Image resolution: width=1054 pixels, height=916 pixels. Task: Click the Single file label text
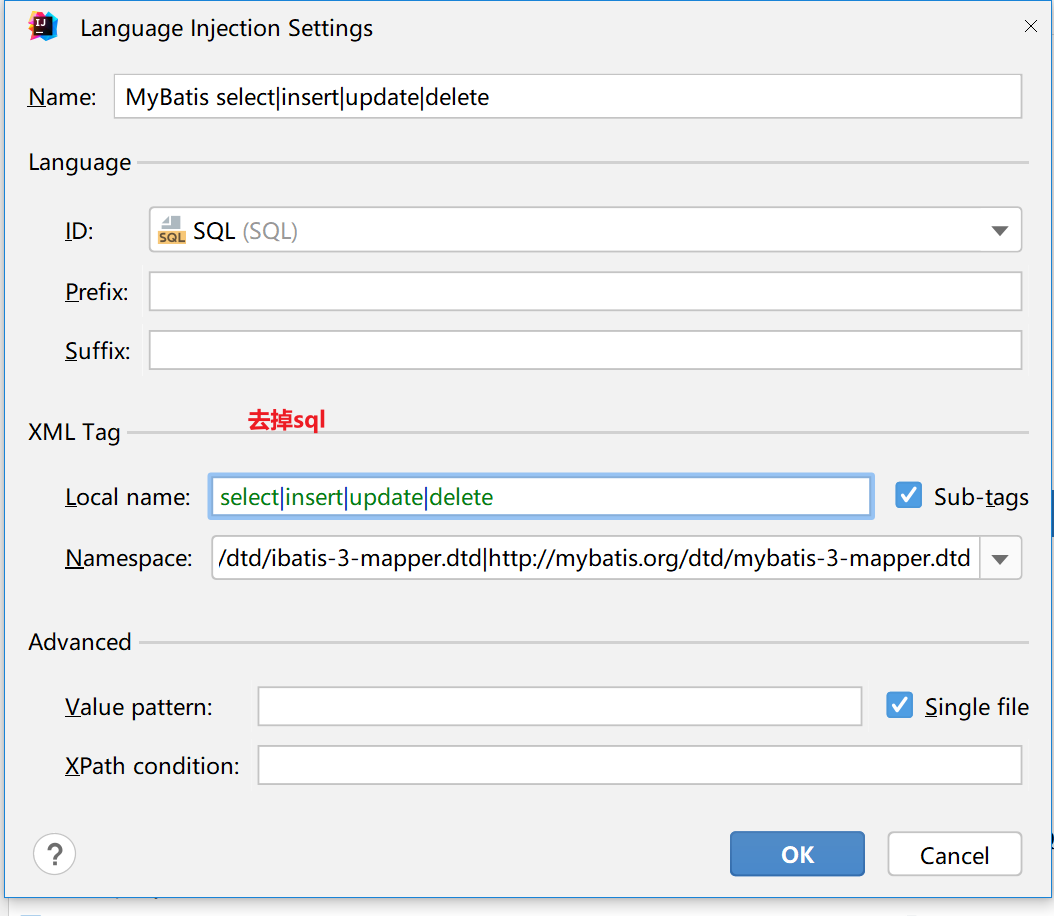tap(977, 707)
